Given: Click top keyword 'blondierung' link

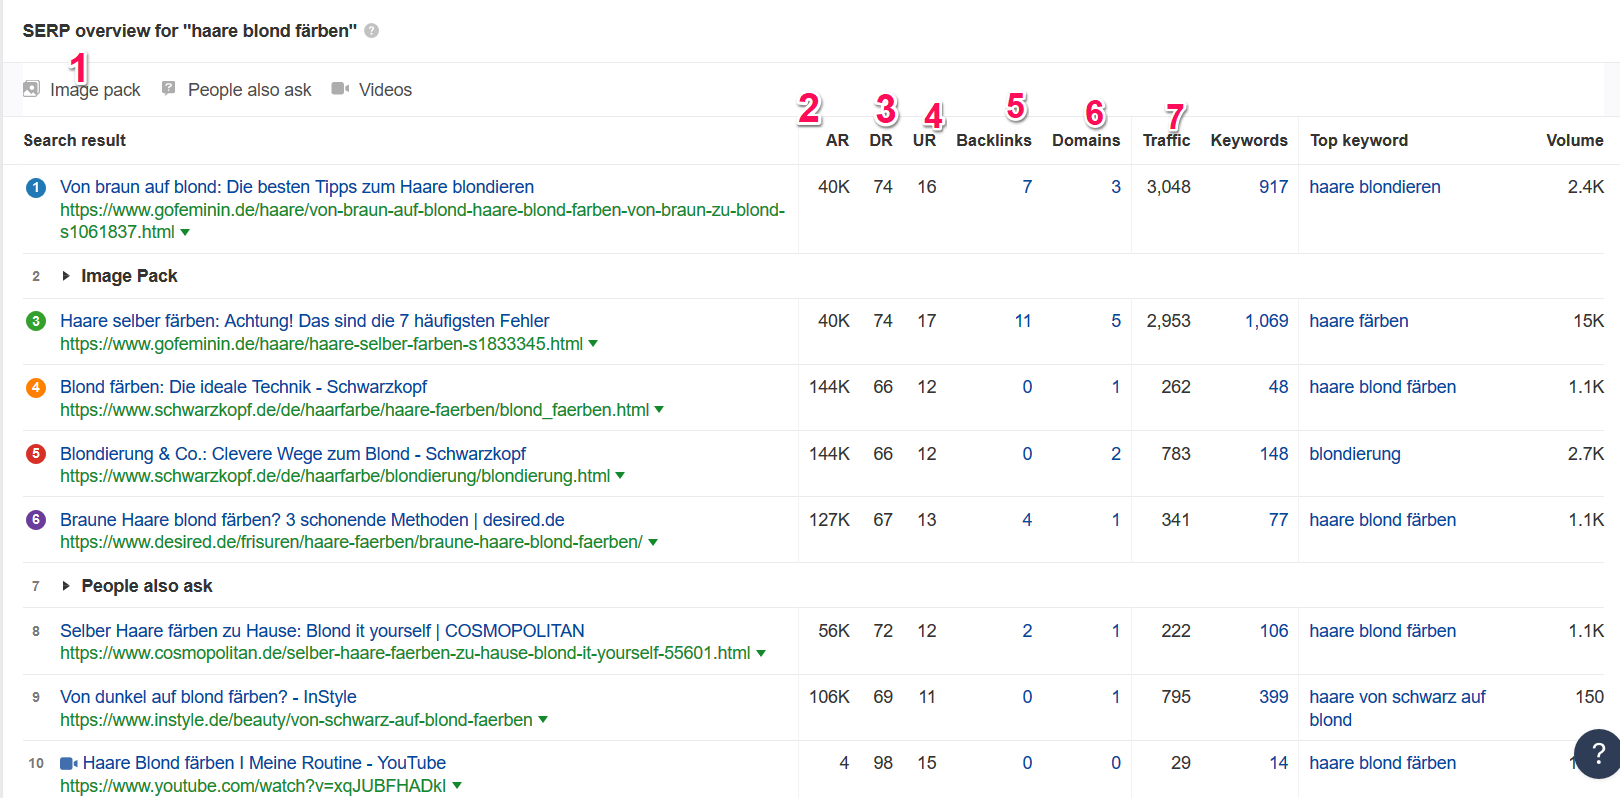Looking at the screenshot, I should point(1355,454).
